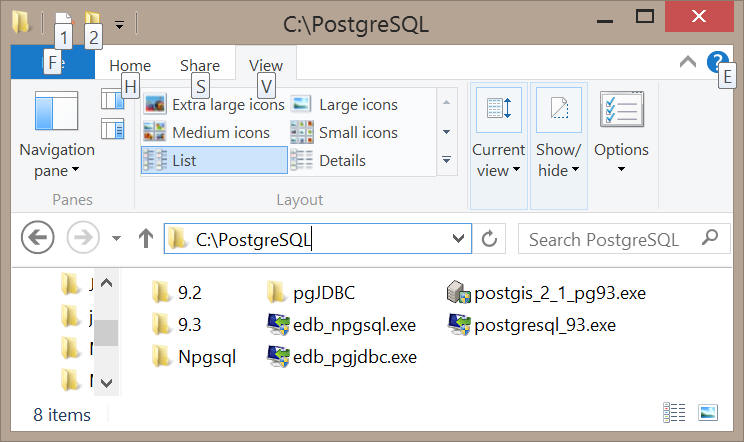The height and width of the screenshot is (442, 744).
Task: Select edb_pgjdbc.exe file
Action: pyautogui.click(x=342, y=357)
